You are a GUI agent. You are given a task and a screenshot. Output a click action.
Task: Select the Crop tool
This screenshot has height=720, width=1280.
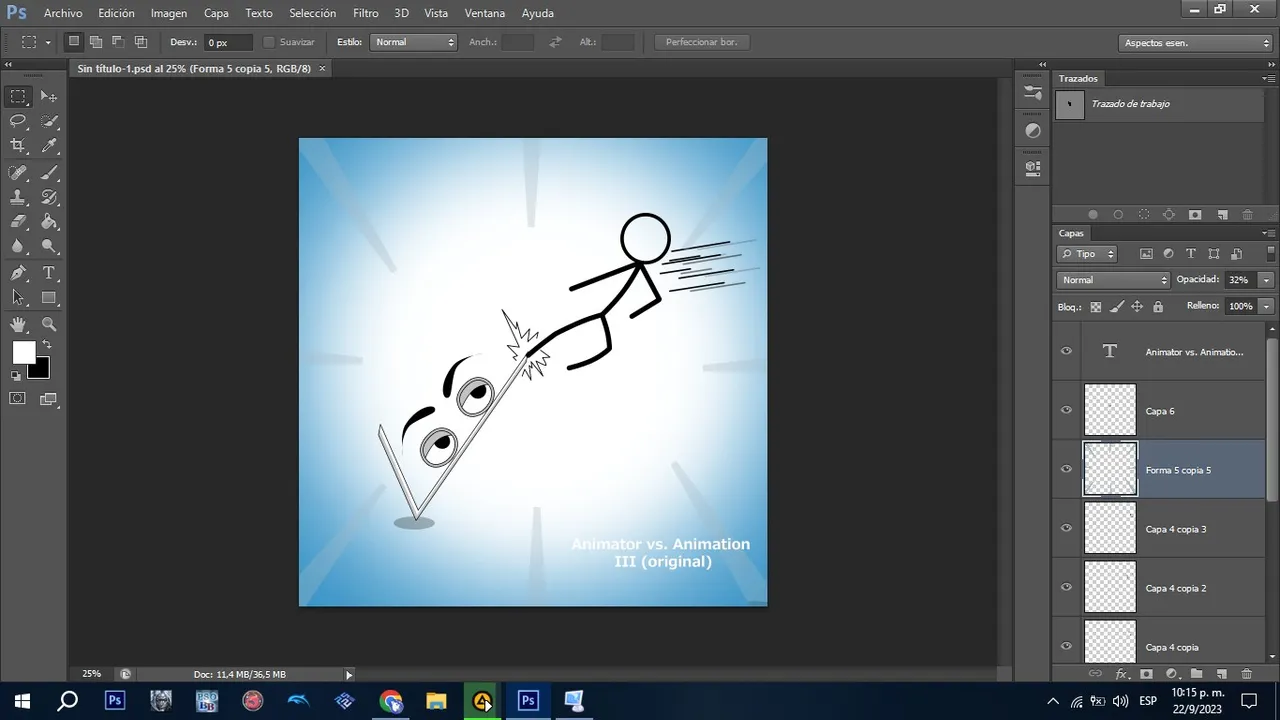(18, 146)
